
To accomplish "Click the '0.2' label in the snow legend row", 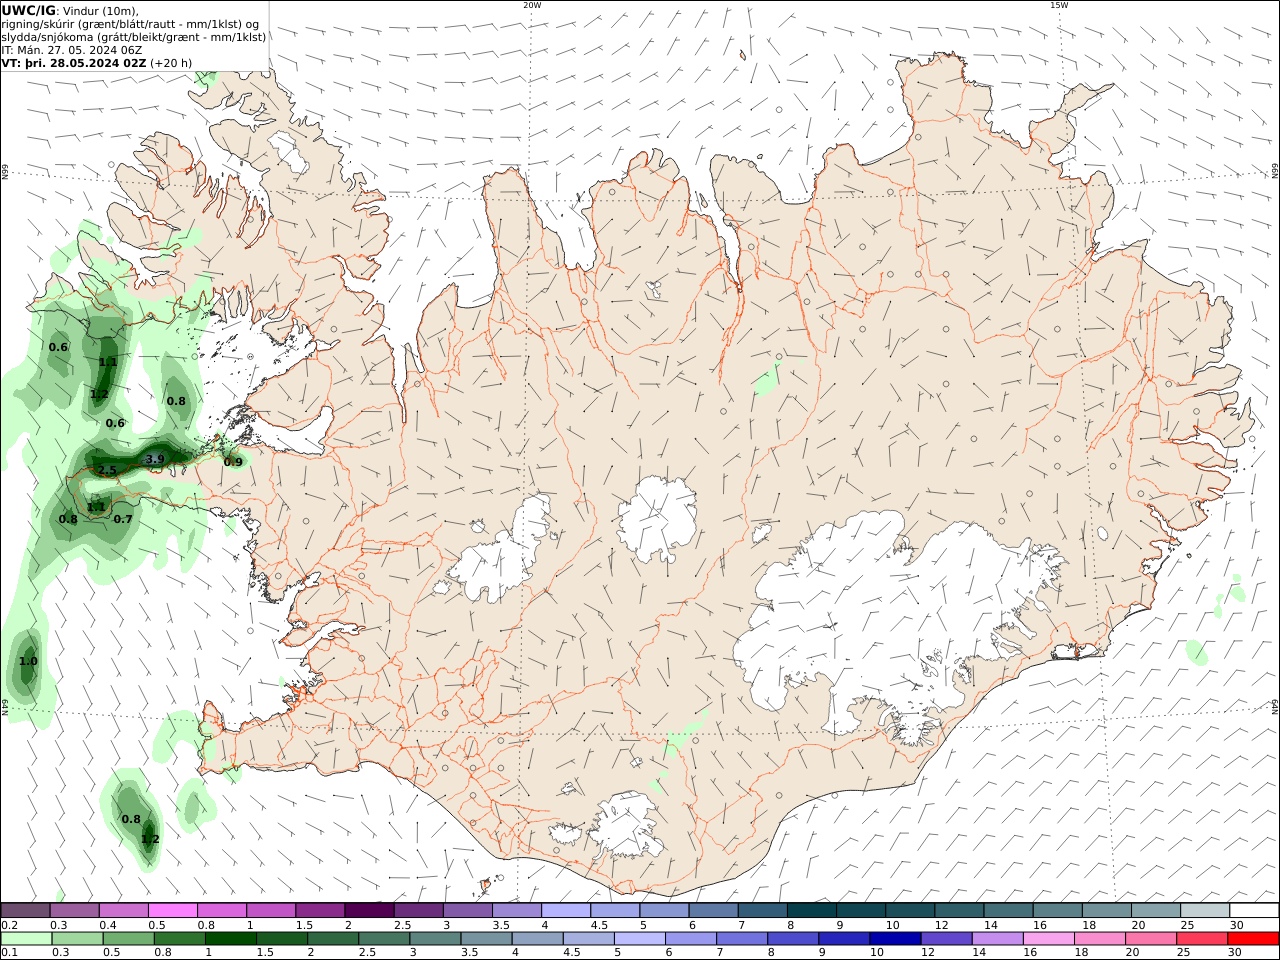I will (x=10, y=925).
